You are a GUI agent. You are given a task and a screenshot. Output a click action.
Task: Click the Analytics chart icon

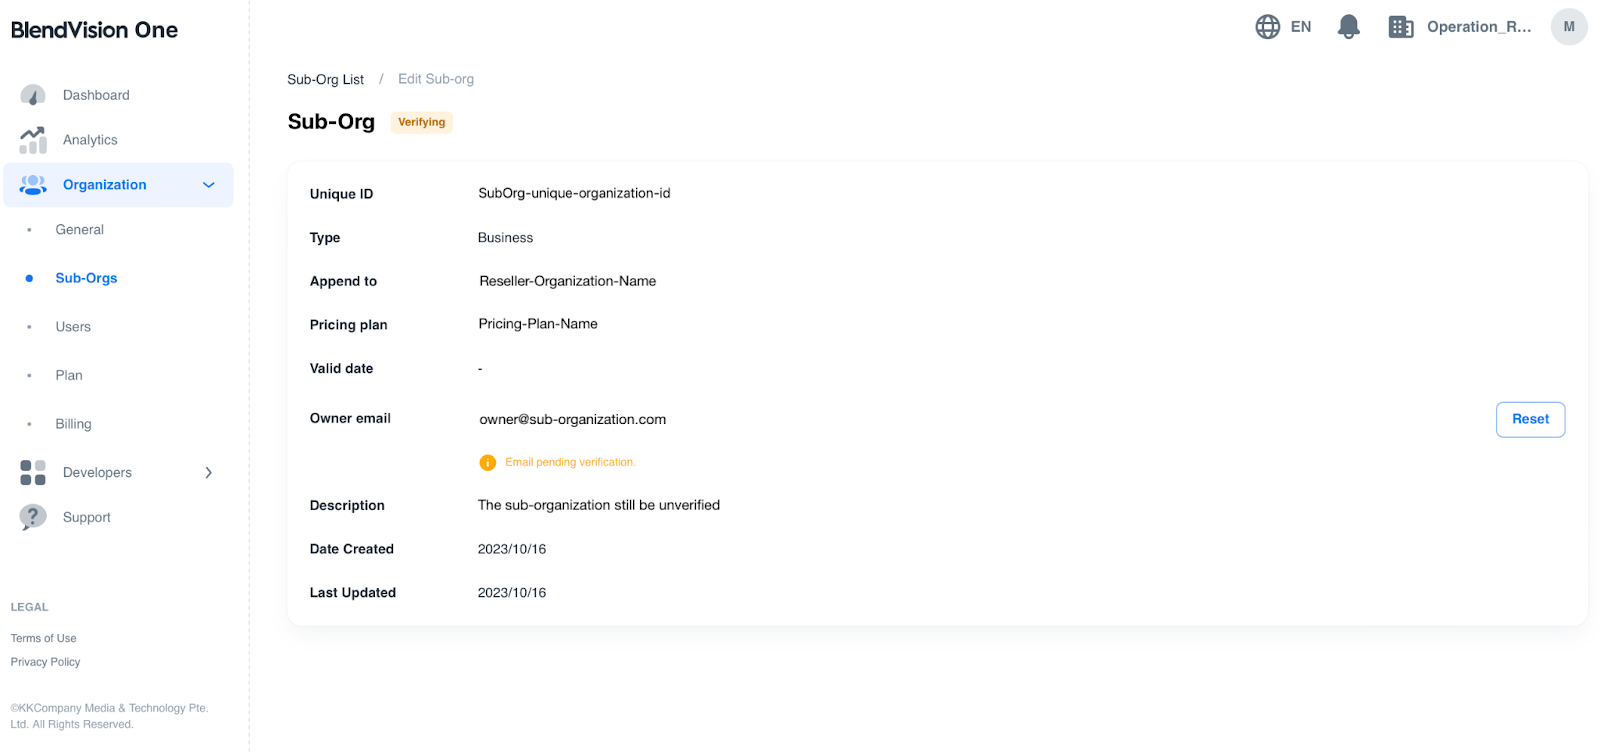tap(33, 140)
